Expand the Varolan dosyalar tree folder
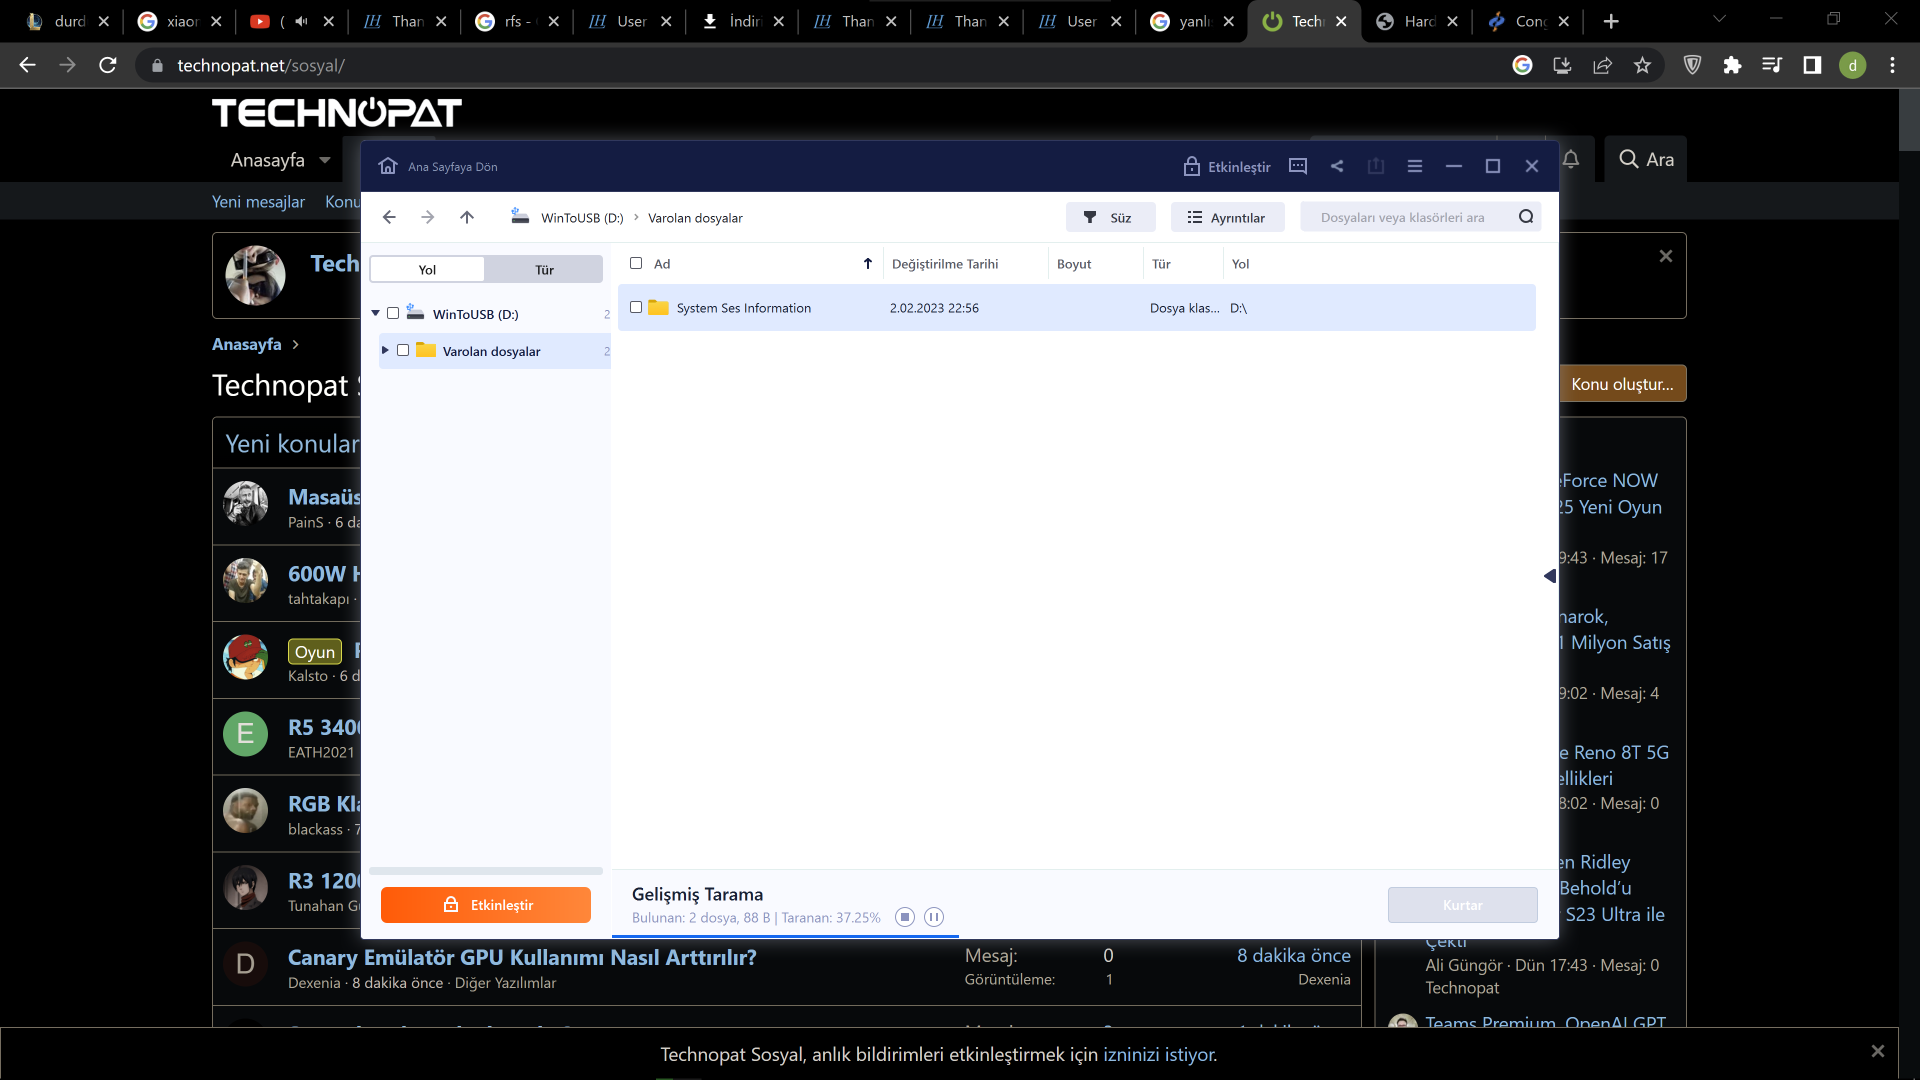 tap(385, 350)
